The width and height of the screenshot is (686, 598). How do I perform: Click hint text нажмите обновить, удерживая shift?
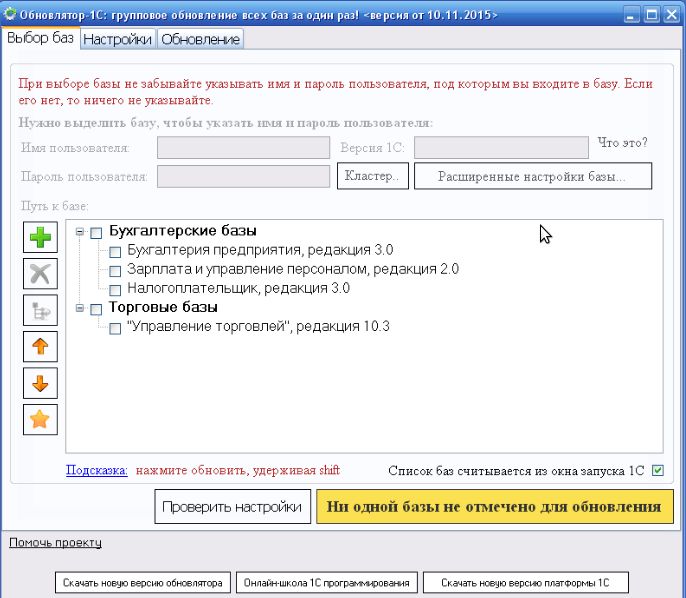(x=238, y=470)
